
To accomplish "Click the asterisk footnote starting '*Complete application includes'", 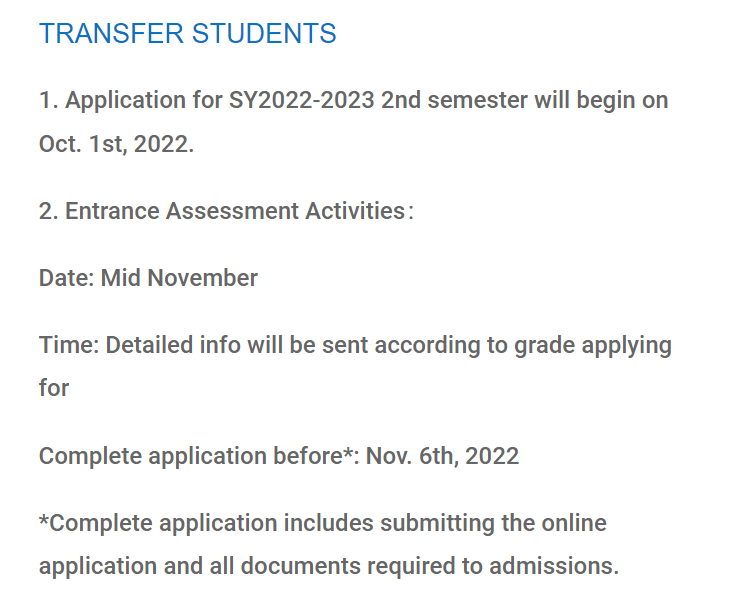I will (x=329, y=545).
